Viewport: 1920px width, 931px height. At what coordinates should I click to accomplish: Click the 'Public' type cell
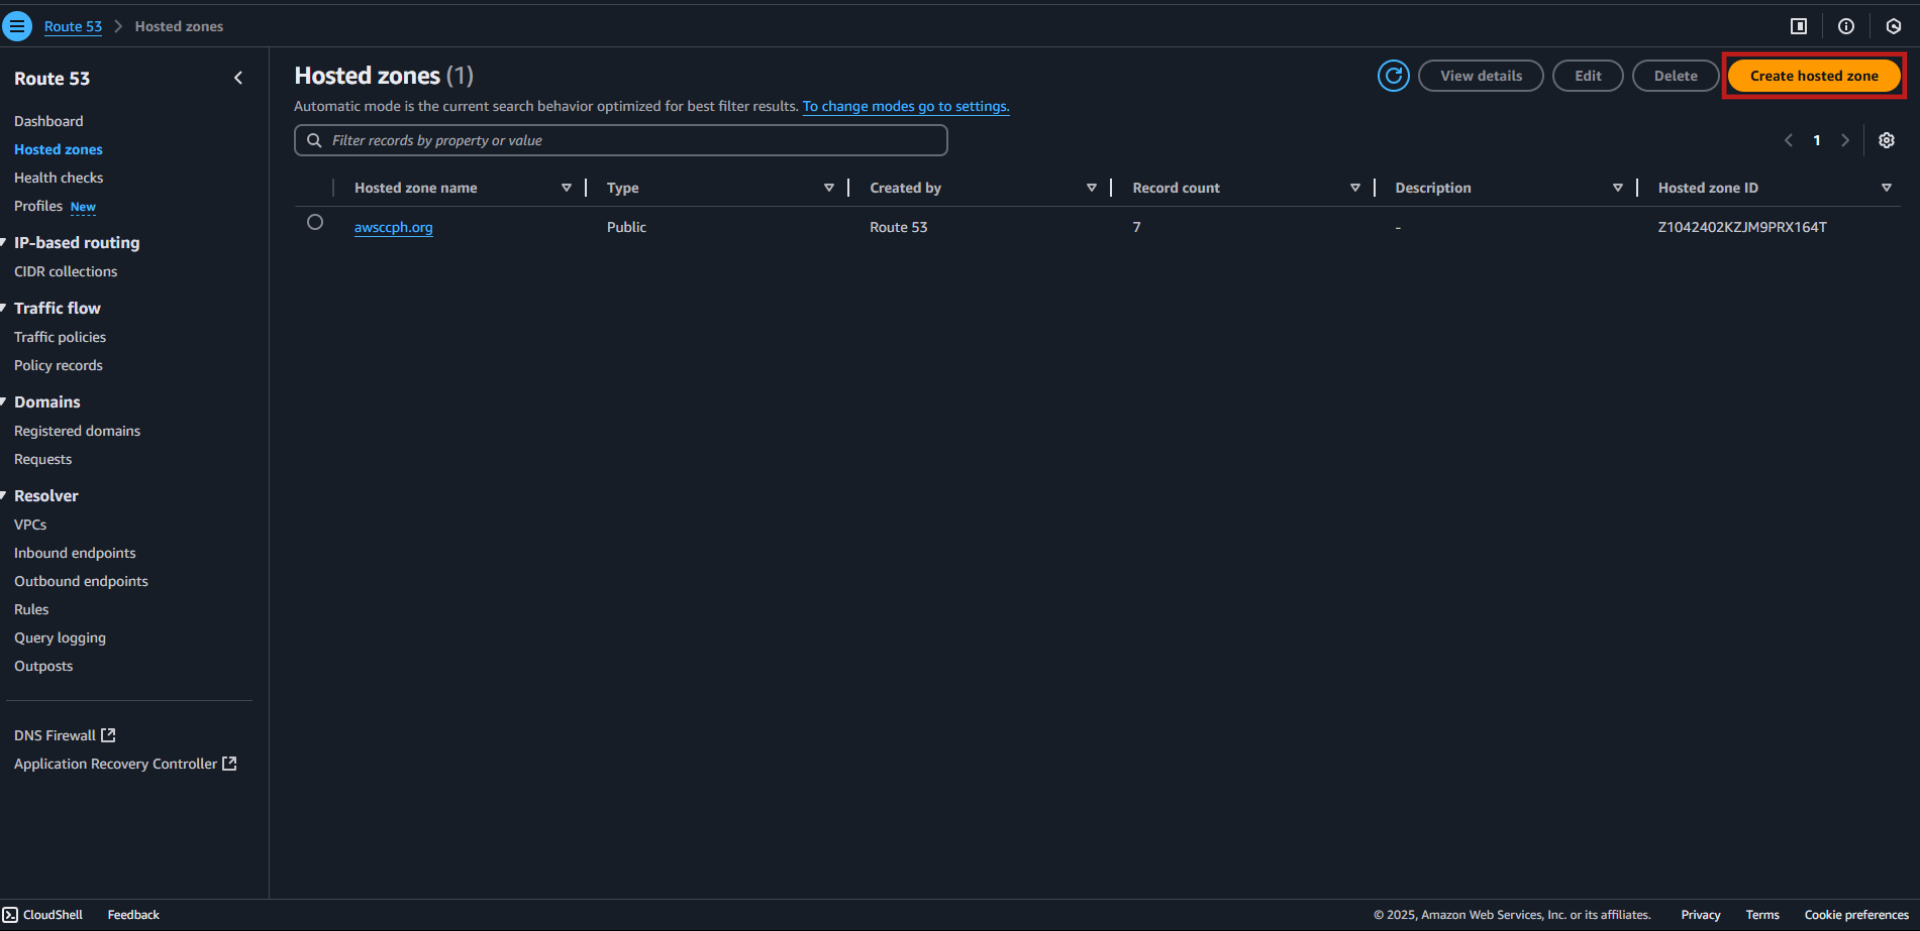tap(626, 227)
